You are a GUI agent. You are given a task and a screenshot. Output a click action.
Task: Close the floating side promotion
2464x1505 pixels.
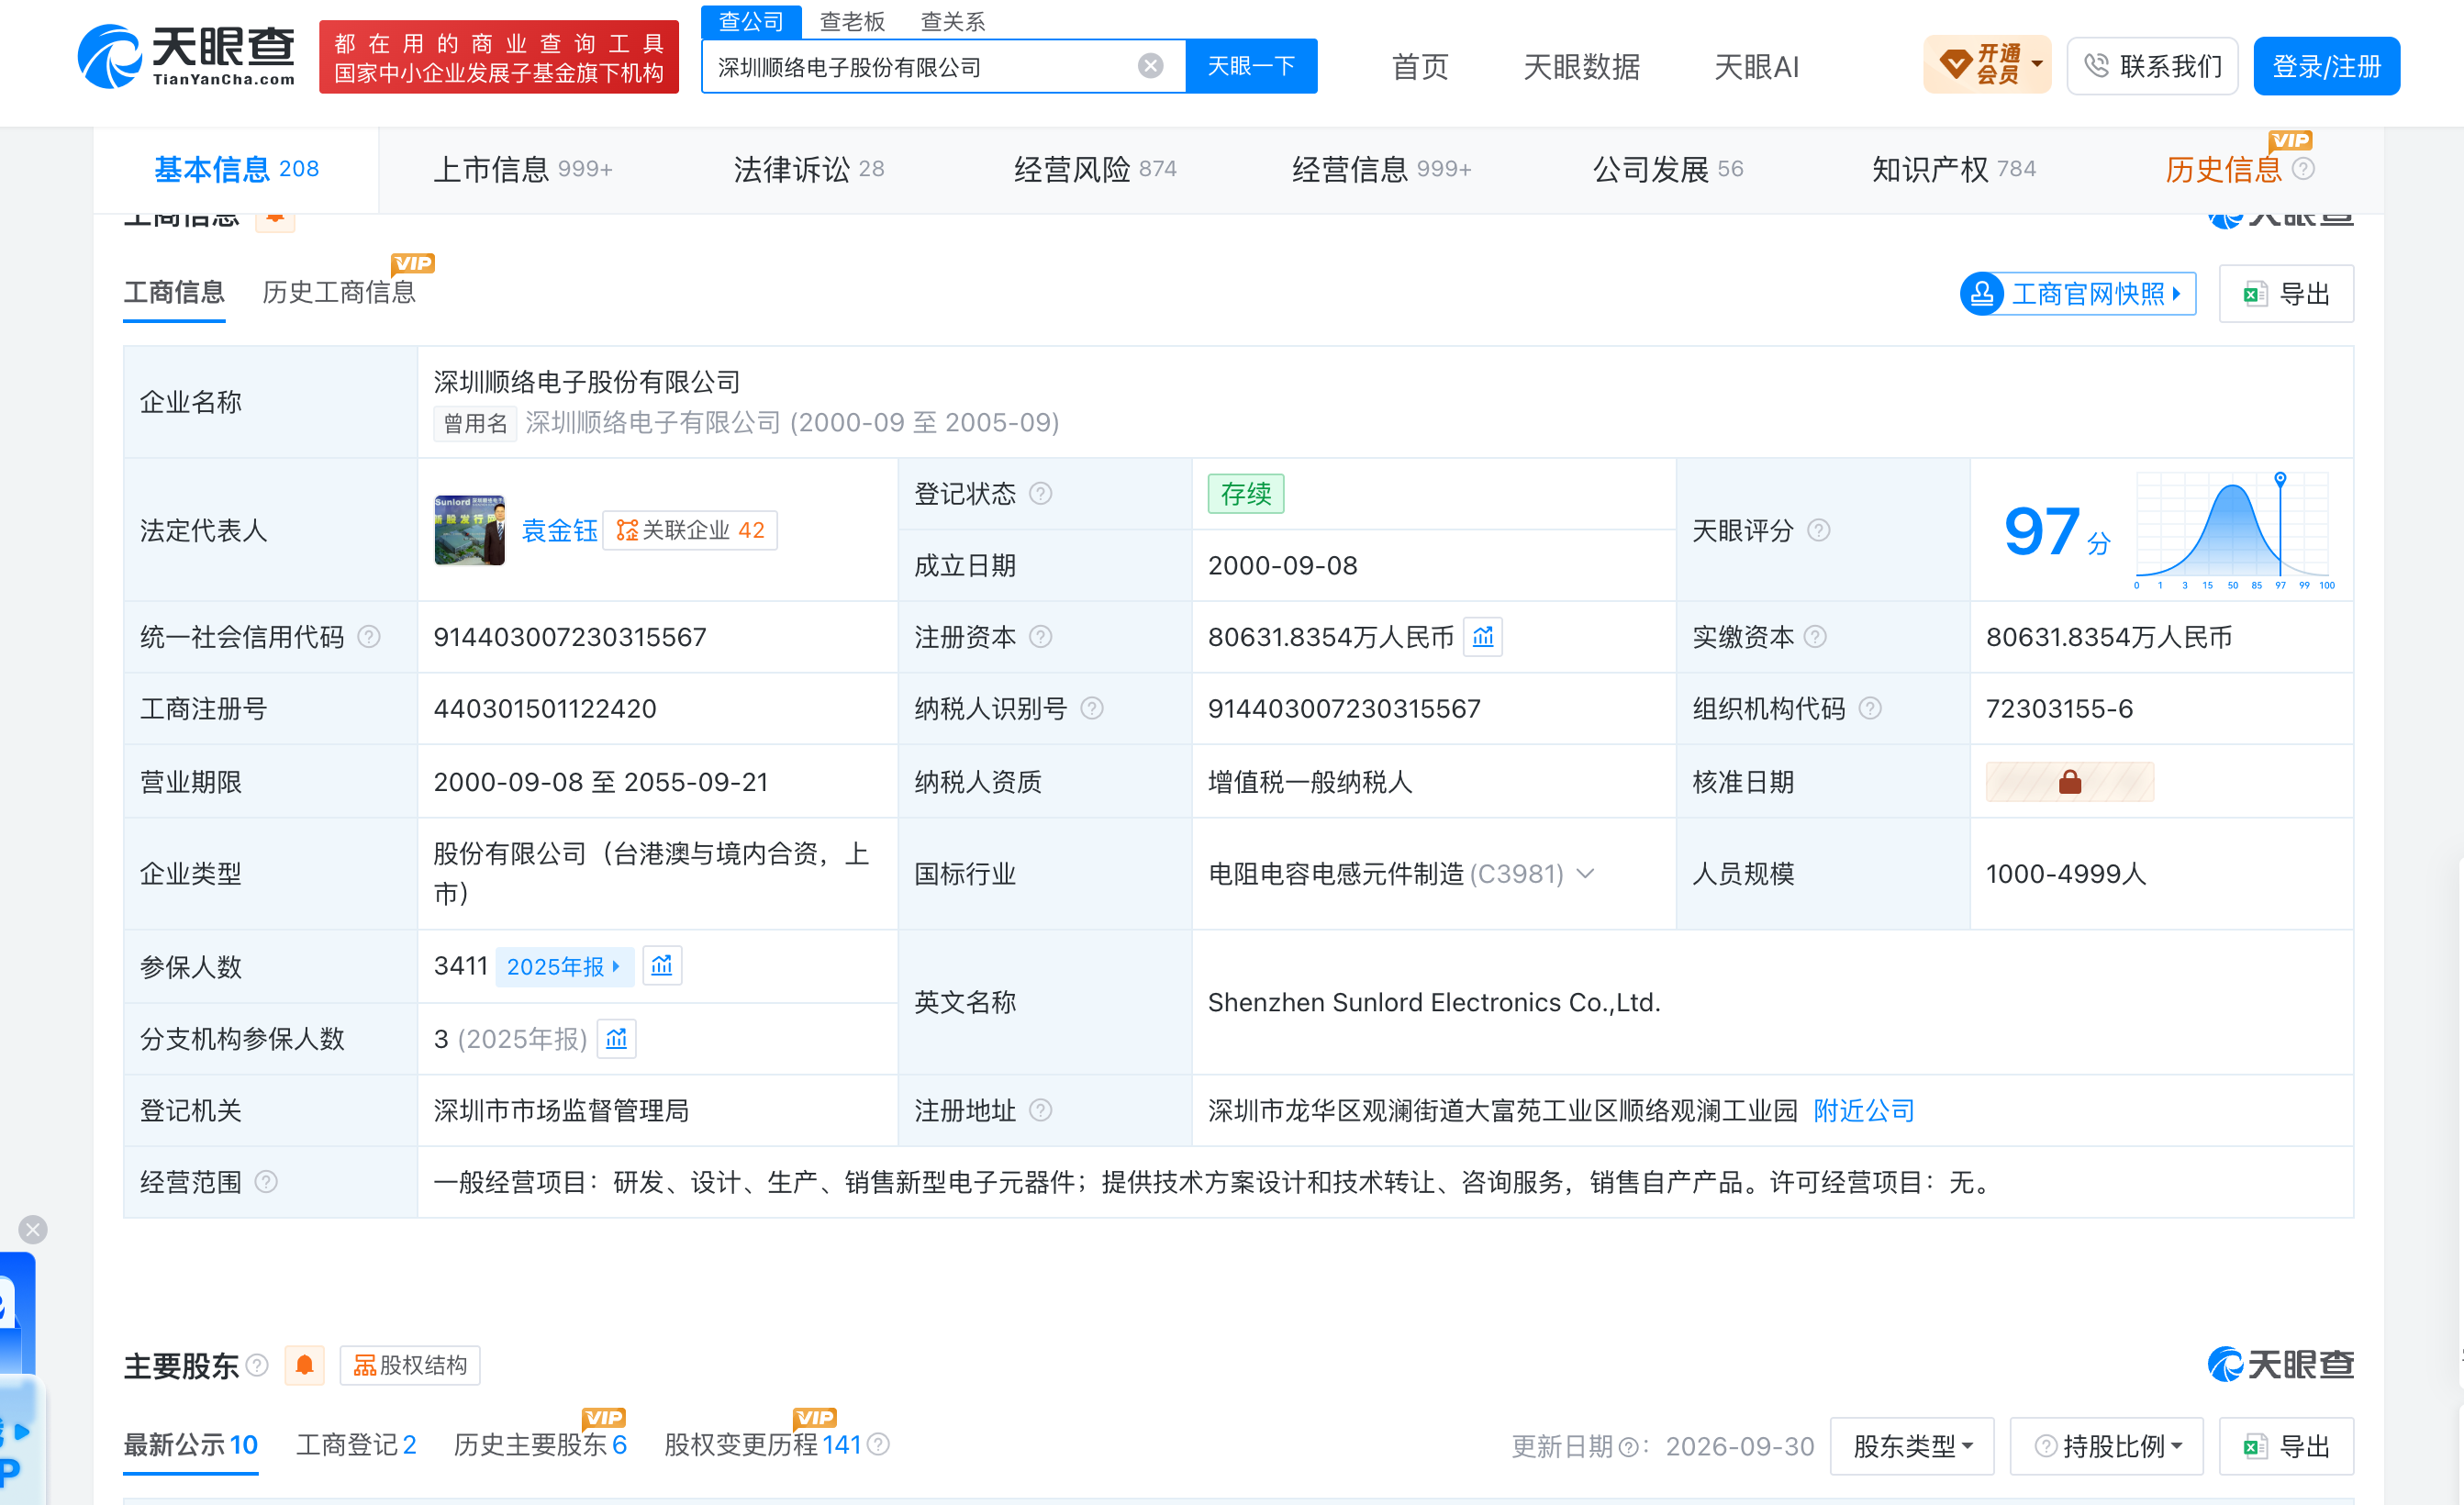tap(33, 1229)
